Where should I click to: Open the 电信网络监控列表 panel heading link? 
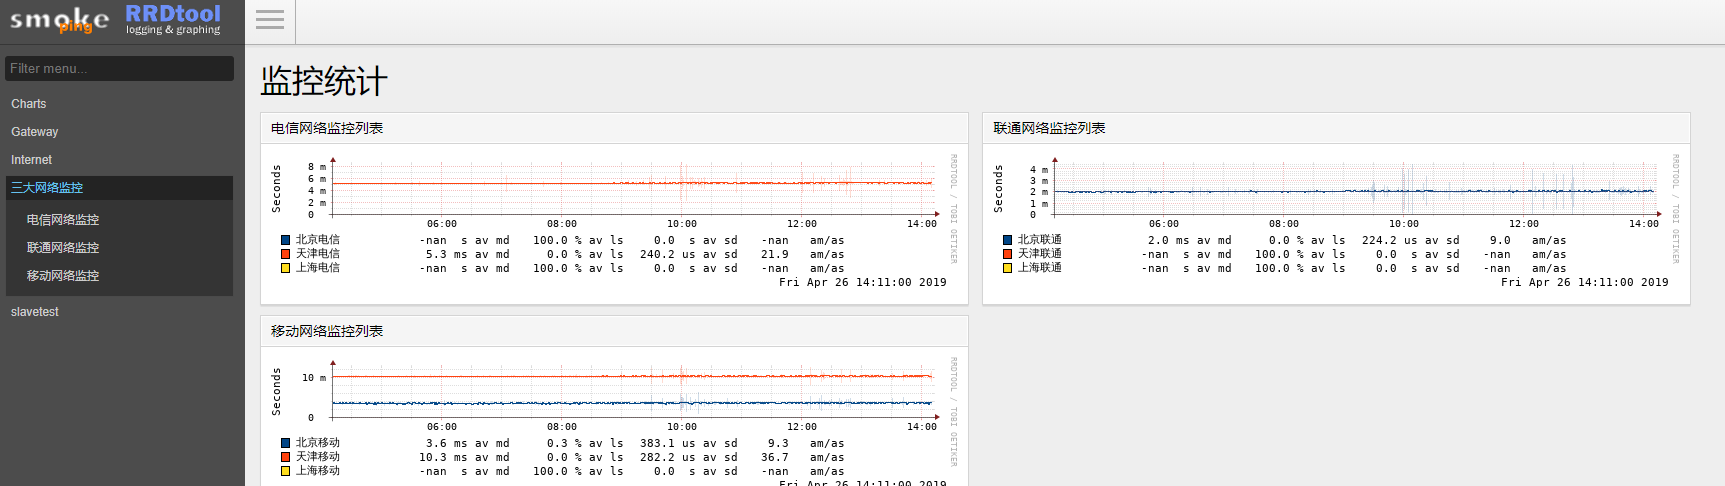click(x=327, y=128)
